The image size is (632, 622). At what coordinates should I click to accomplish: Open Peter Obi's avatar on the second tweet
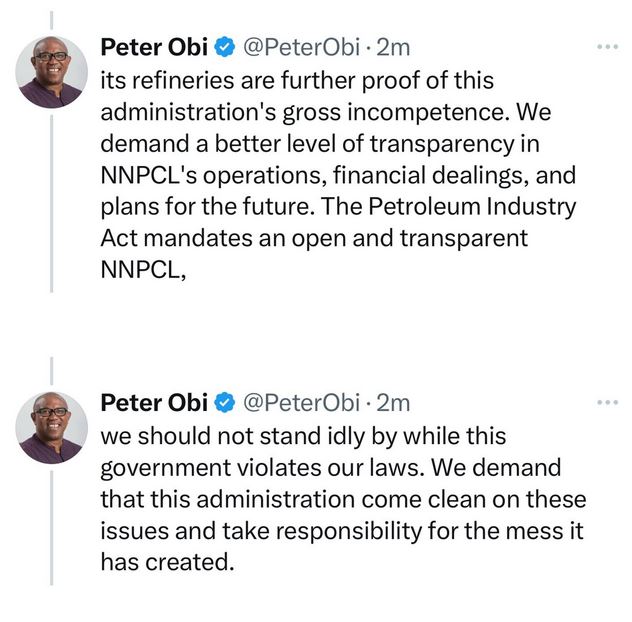point(52,427)
